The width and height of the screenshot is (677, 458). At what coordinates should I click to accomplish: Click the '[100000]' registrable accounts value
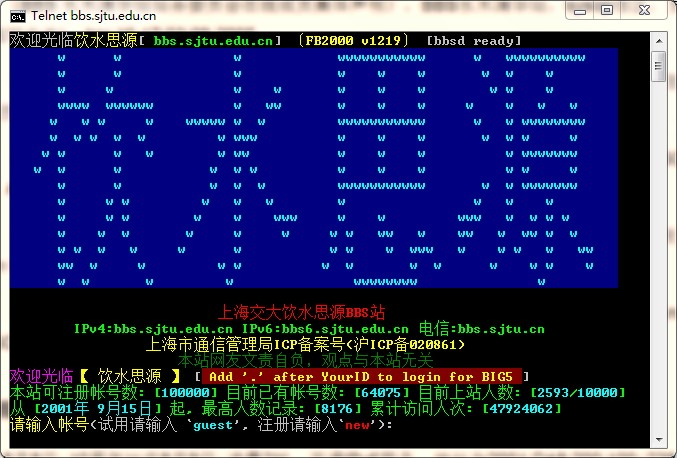(186, 392)
